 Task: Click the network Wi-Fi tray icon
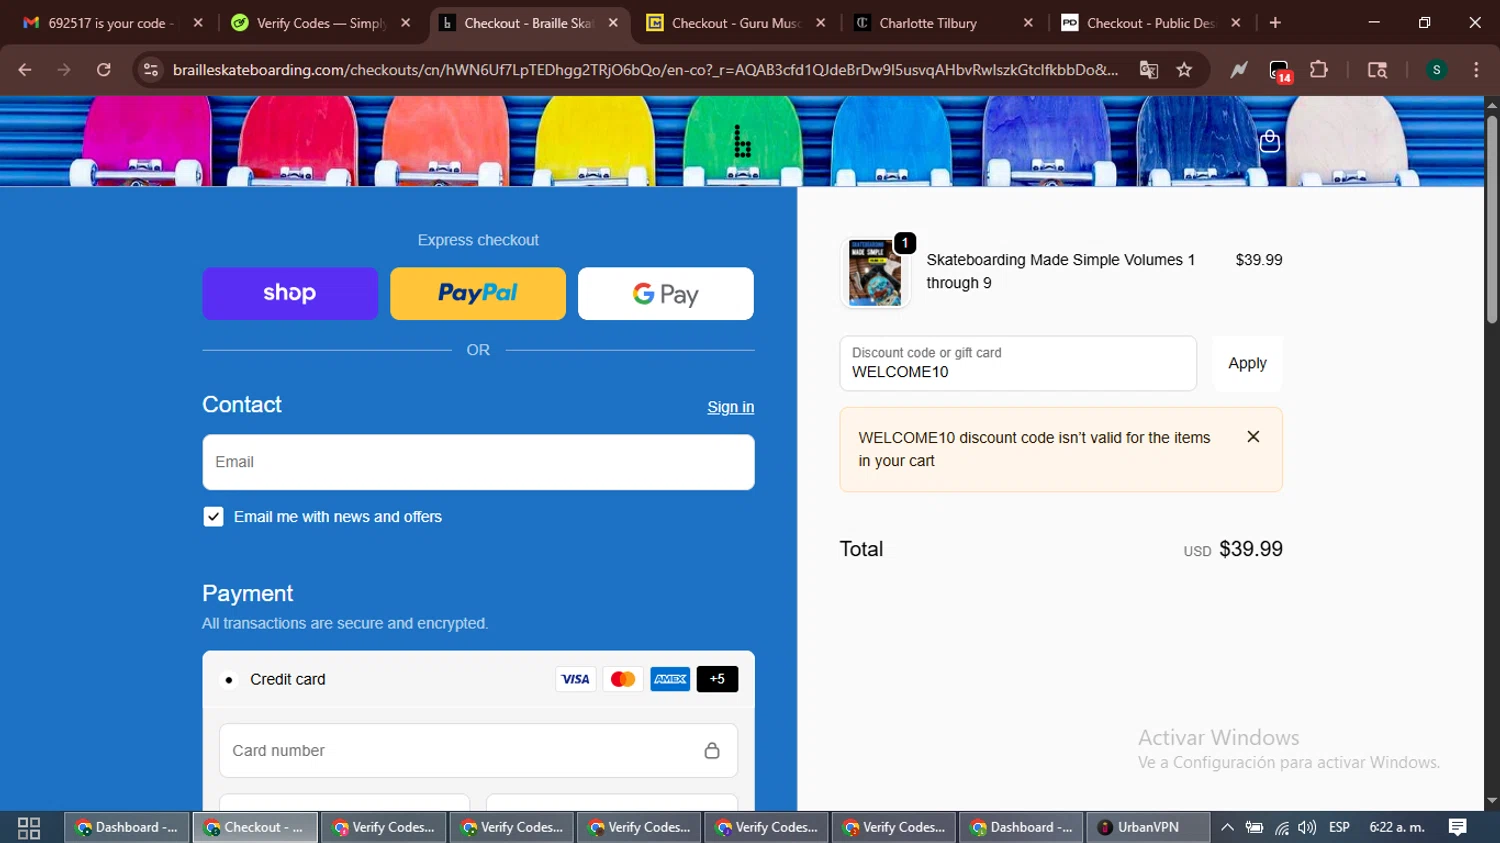click(1281, 827)
